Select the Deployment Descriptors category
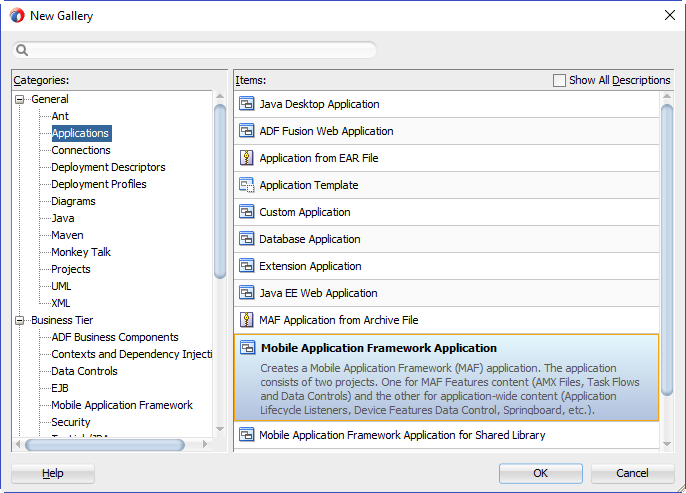 coord(108,167)
